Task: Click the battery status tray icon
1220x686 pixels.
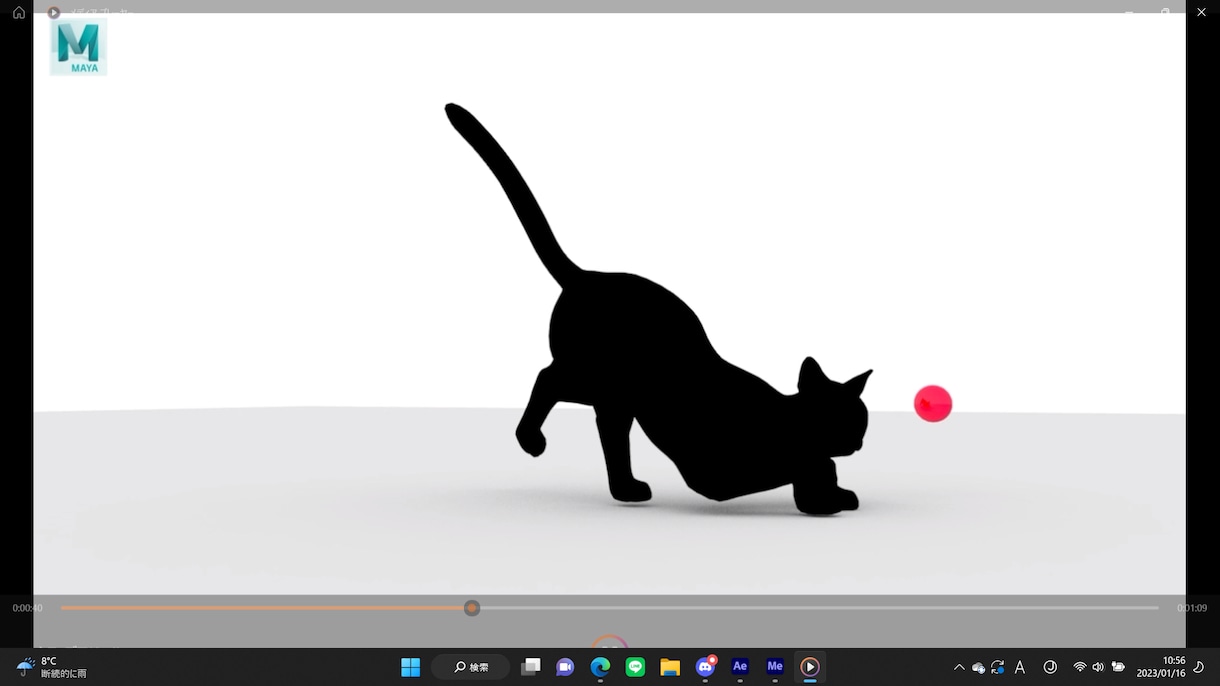Action: coord(1118,667)
